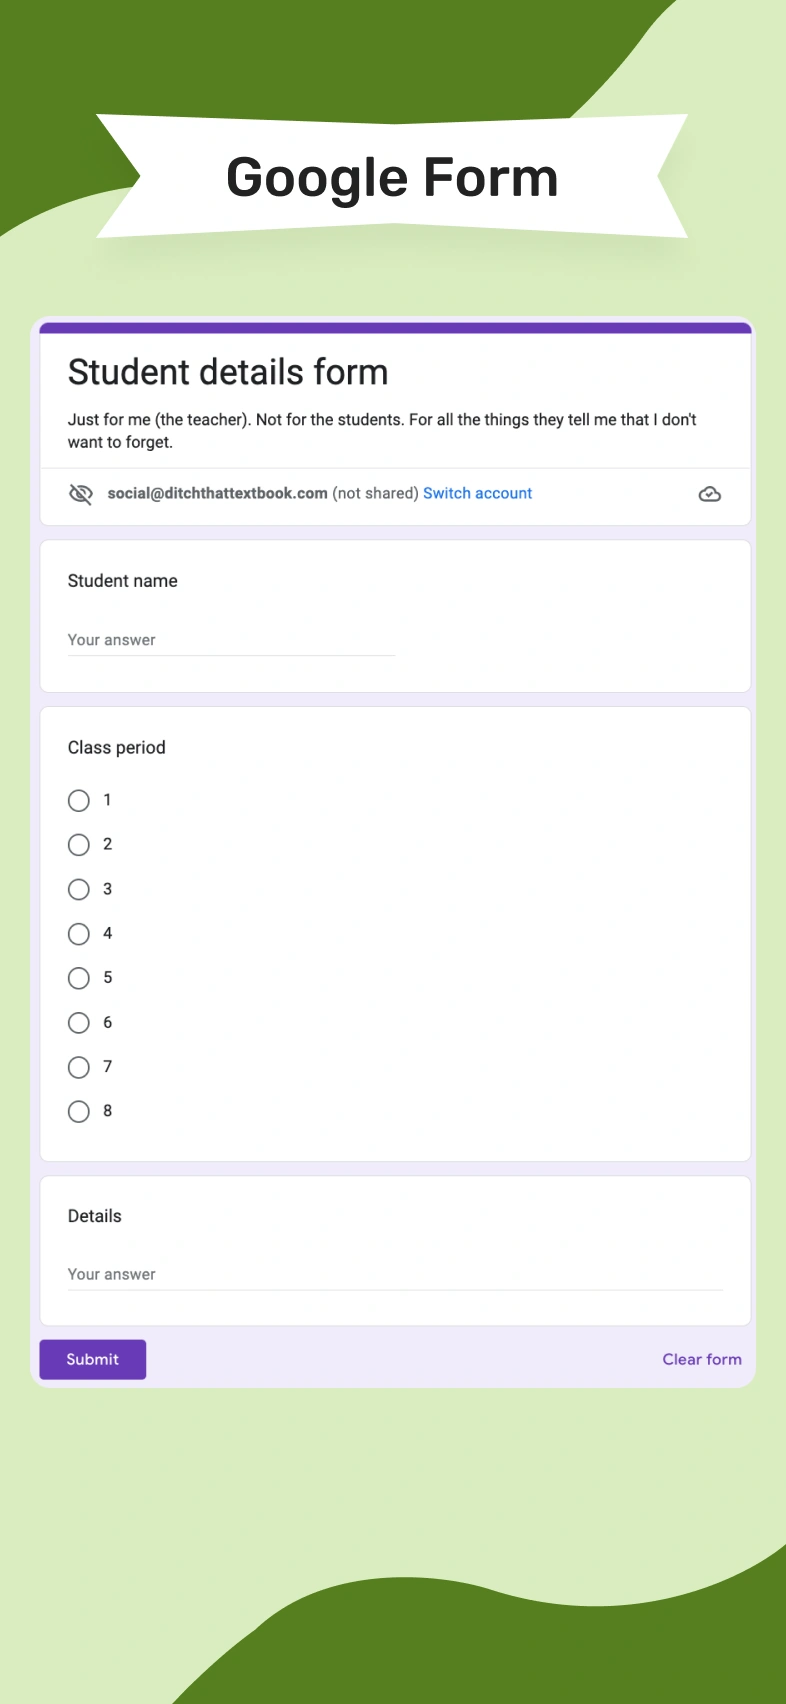
Task: Click the Switch account link
Action: [477, 493]
